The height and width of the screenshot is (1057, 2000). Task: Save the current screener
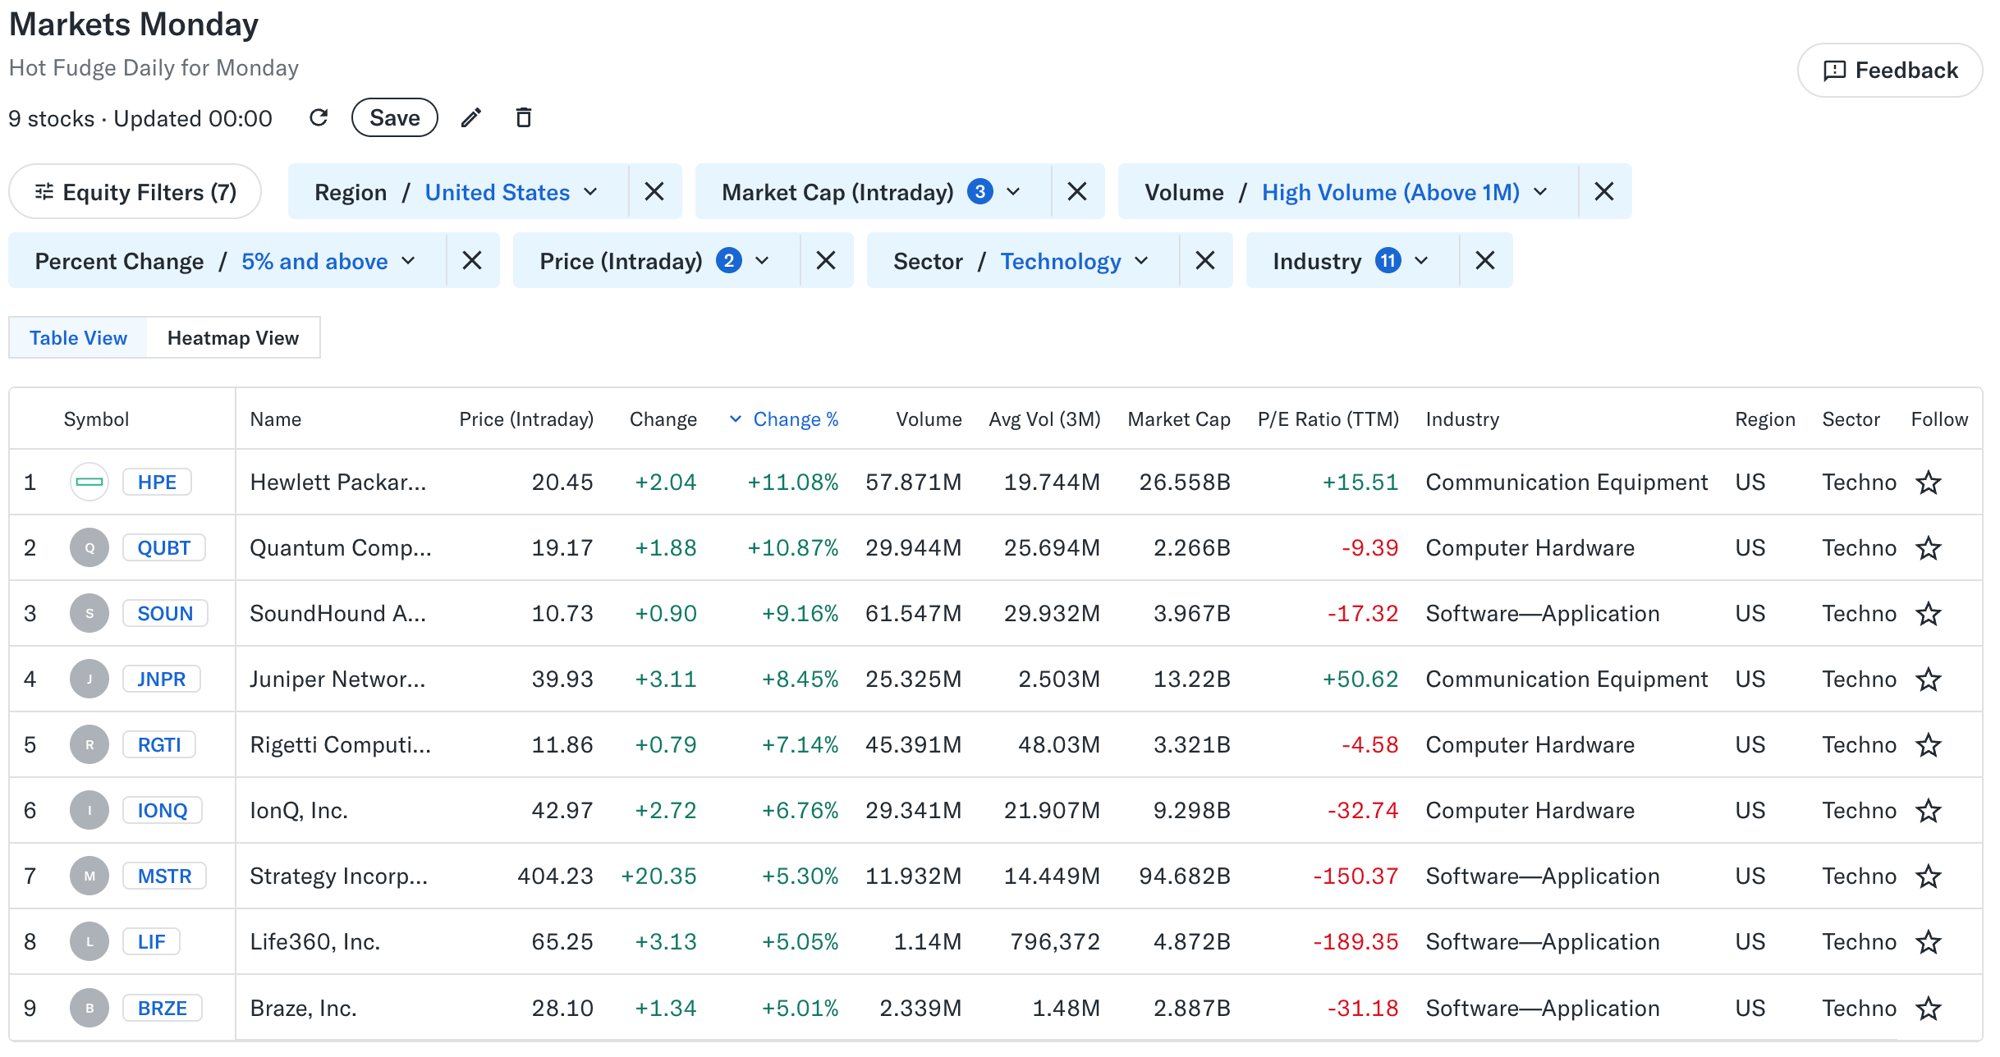coord(393,117)
